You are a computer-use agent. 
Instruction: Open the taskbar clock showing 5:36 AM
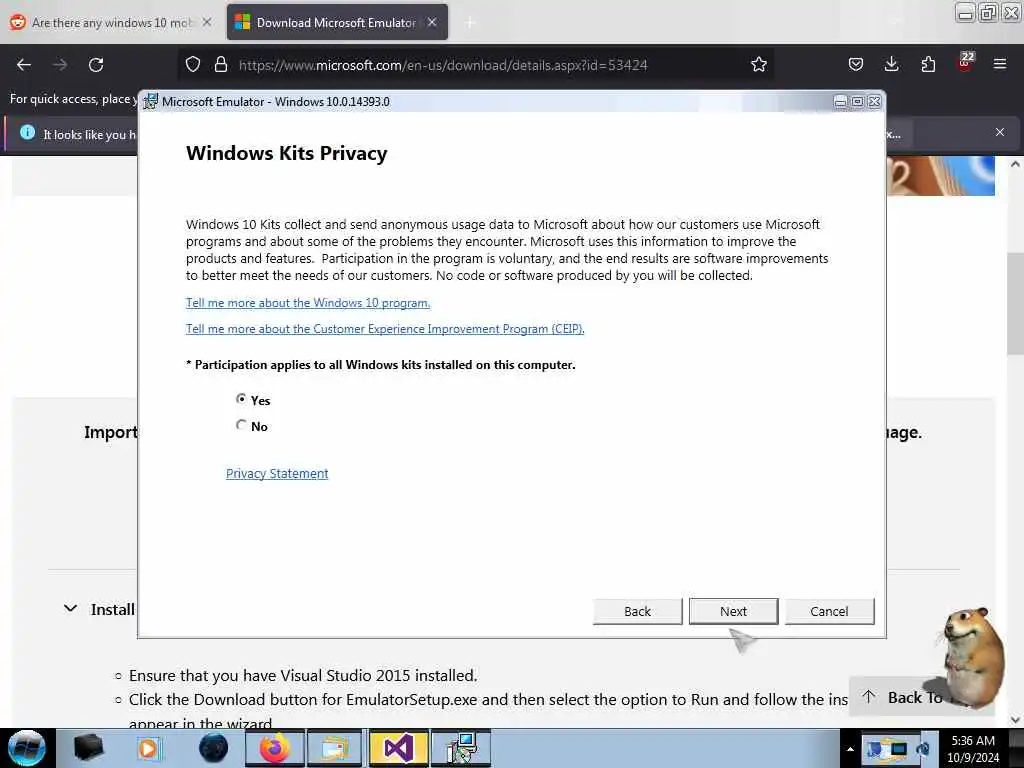pos(973,749)
